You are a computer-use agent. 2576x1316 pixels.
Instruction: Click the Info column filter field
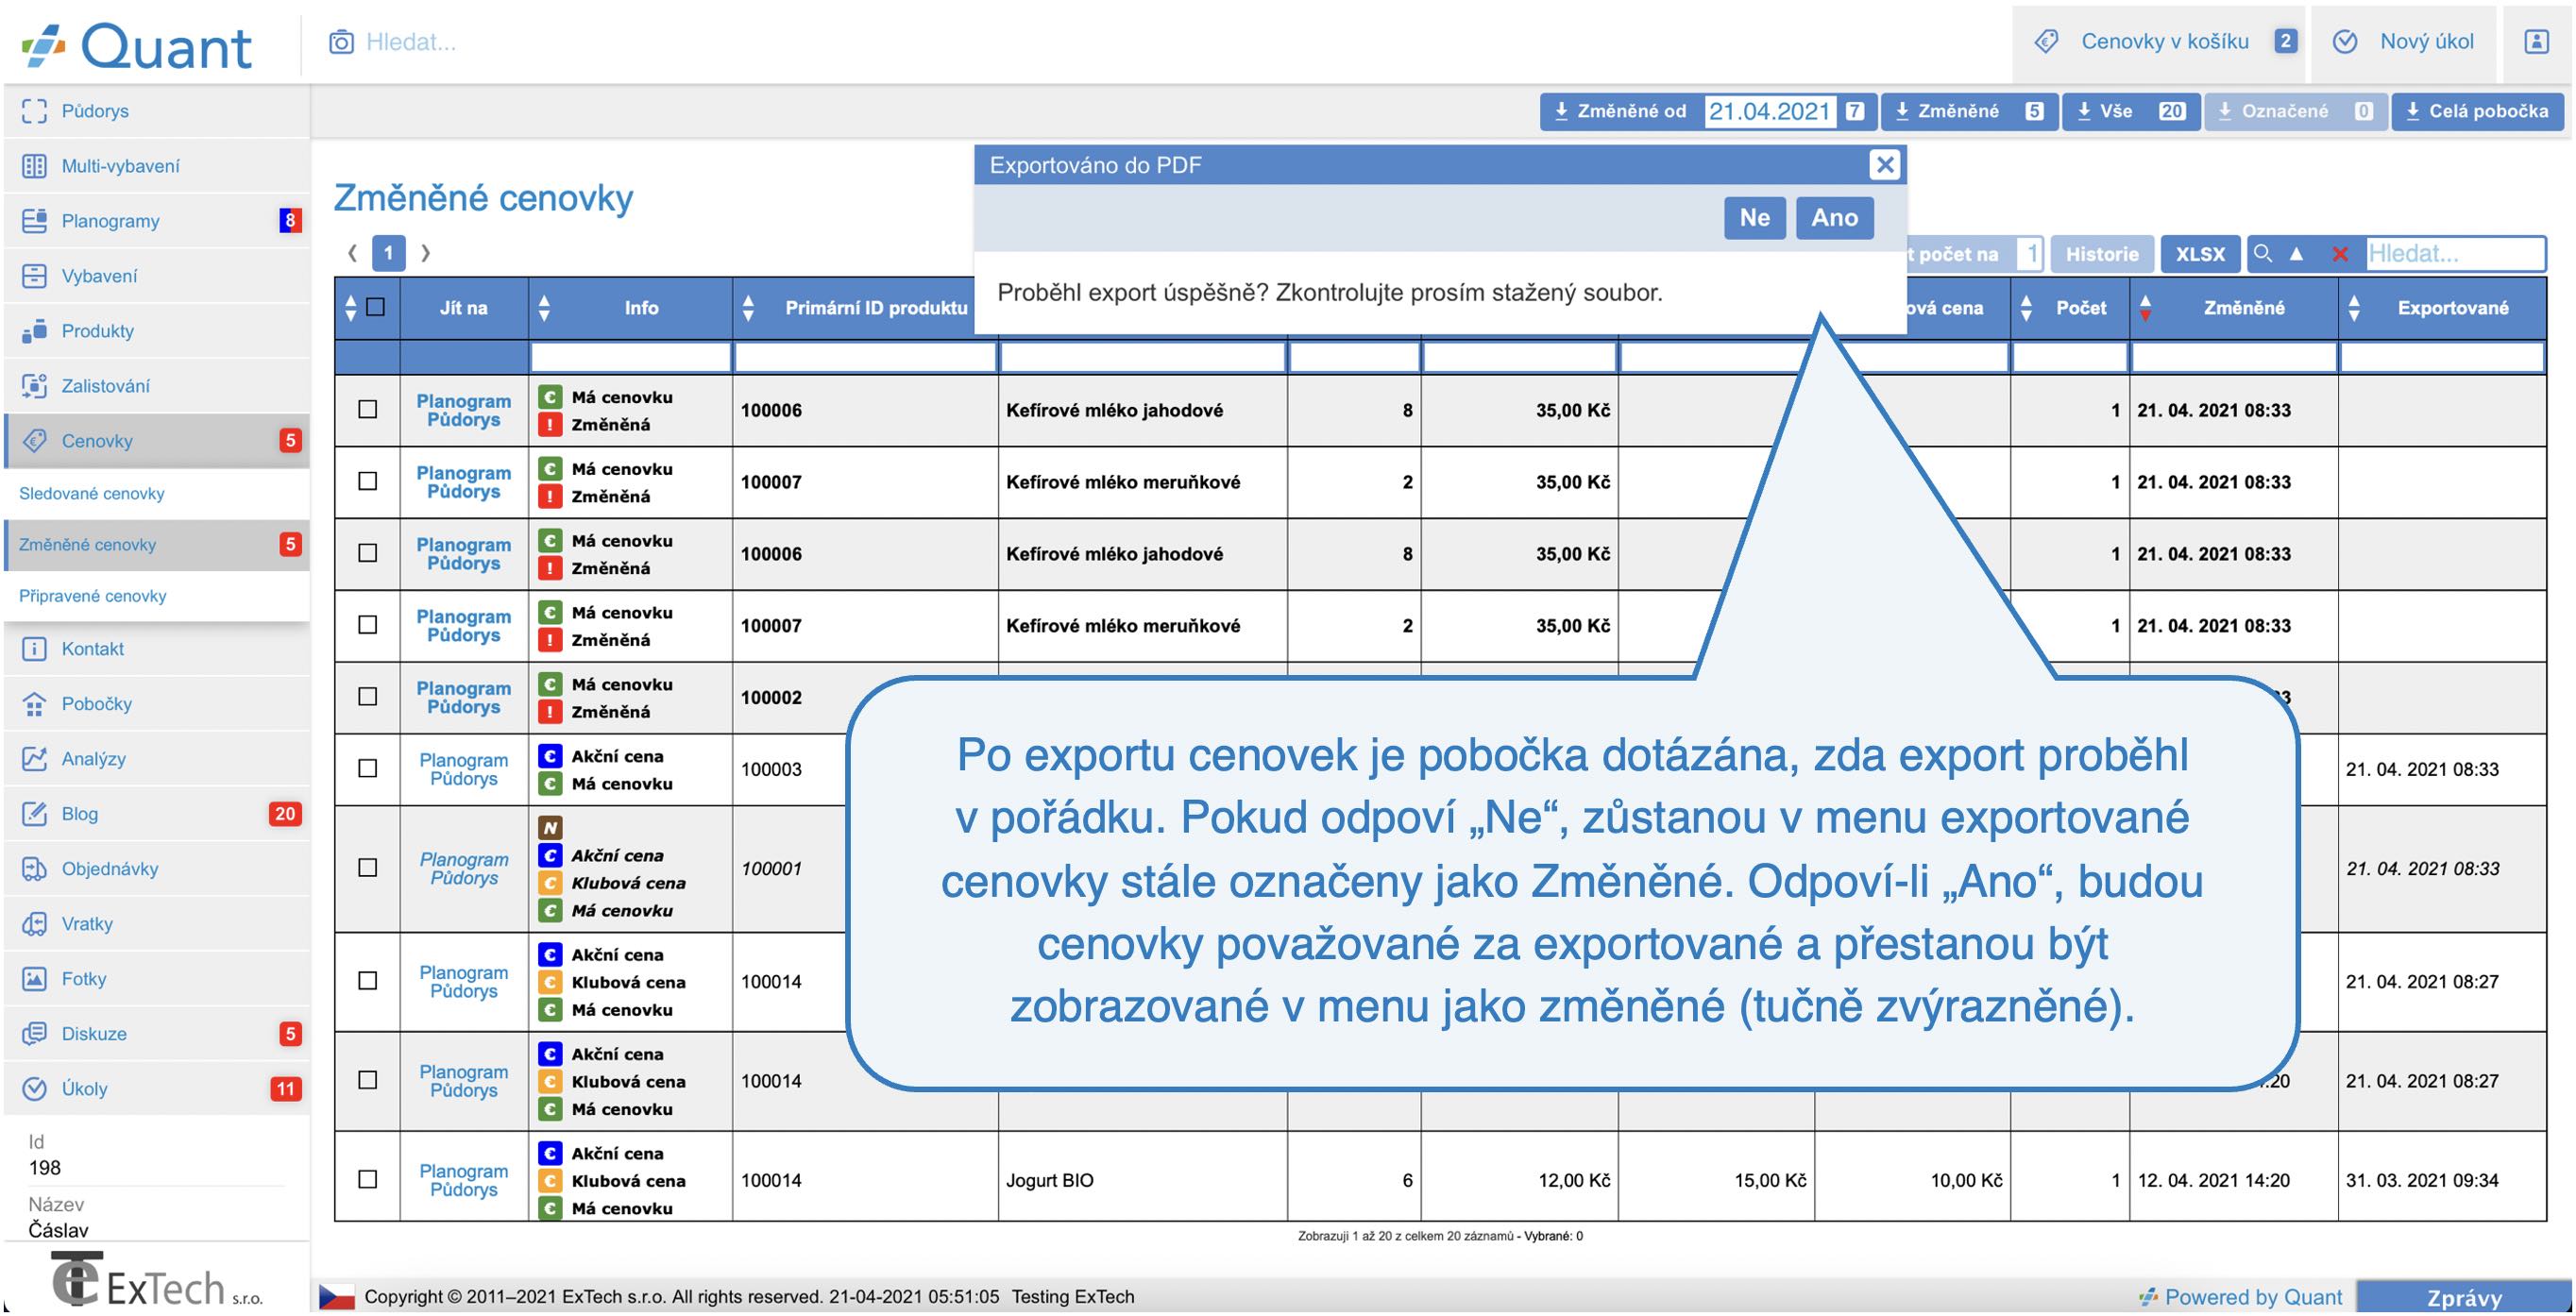tap(631, 357)
